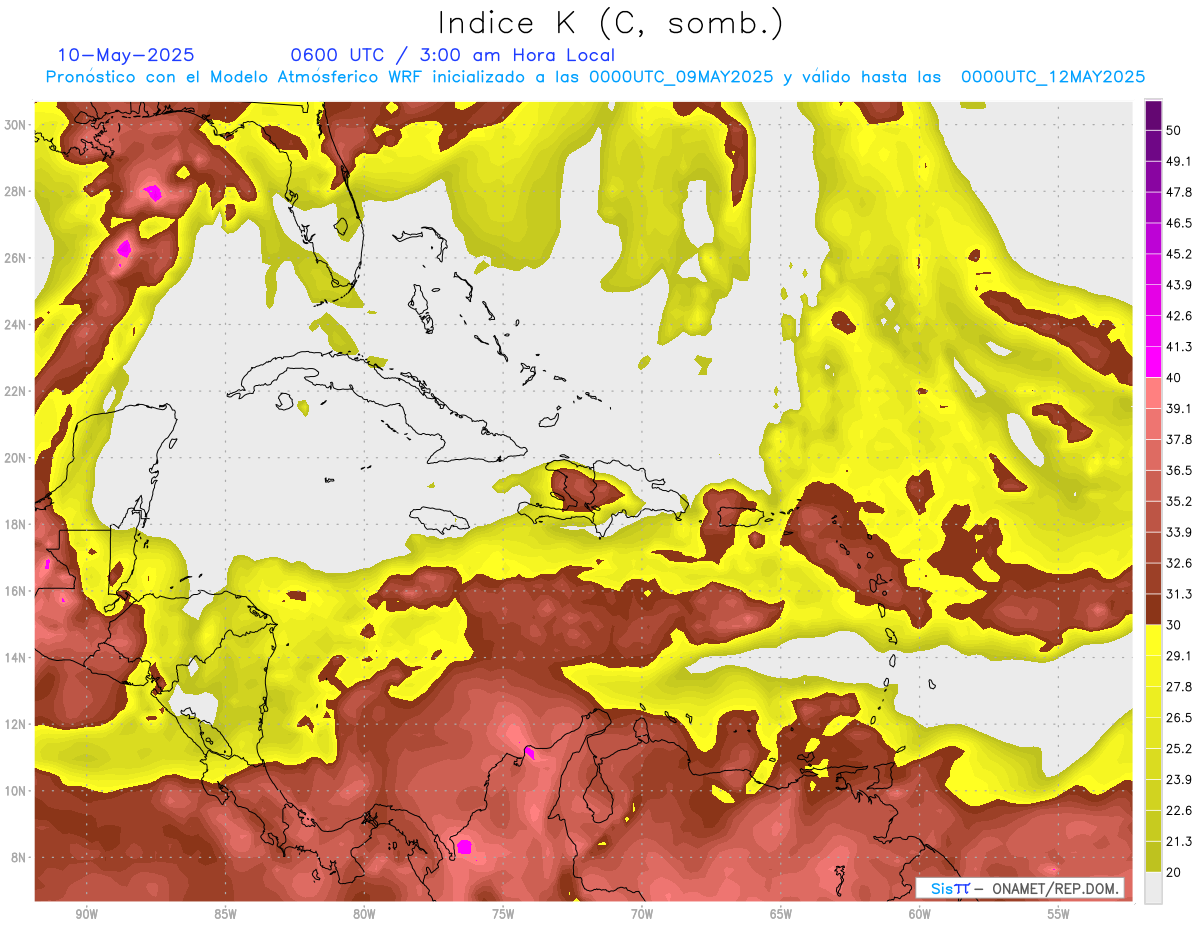Click the longitude label '65W'
Screen dimensions: 1200x927
click(781, 914)
